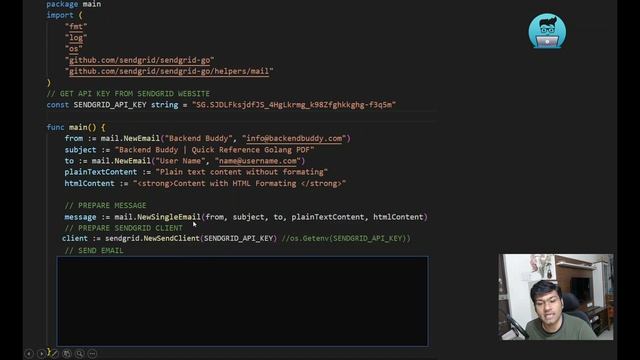The width and height of the screenshot is (640, 360).
Task: Activate the slide zoom magnifier
Action: [x=80, y=353]
